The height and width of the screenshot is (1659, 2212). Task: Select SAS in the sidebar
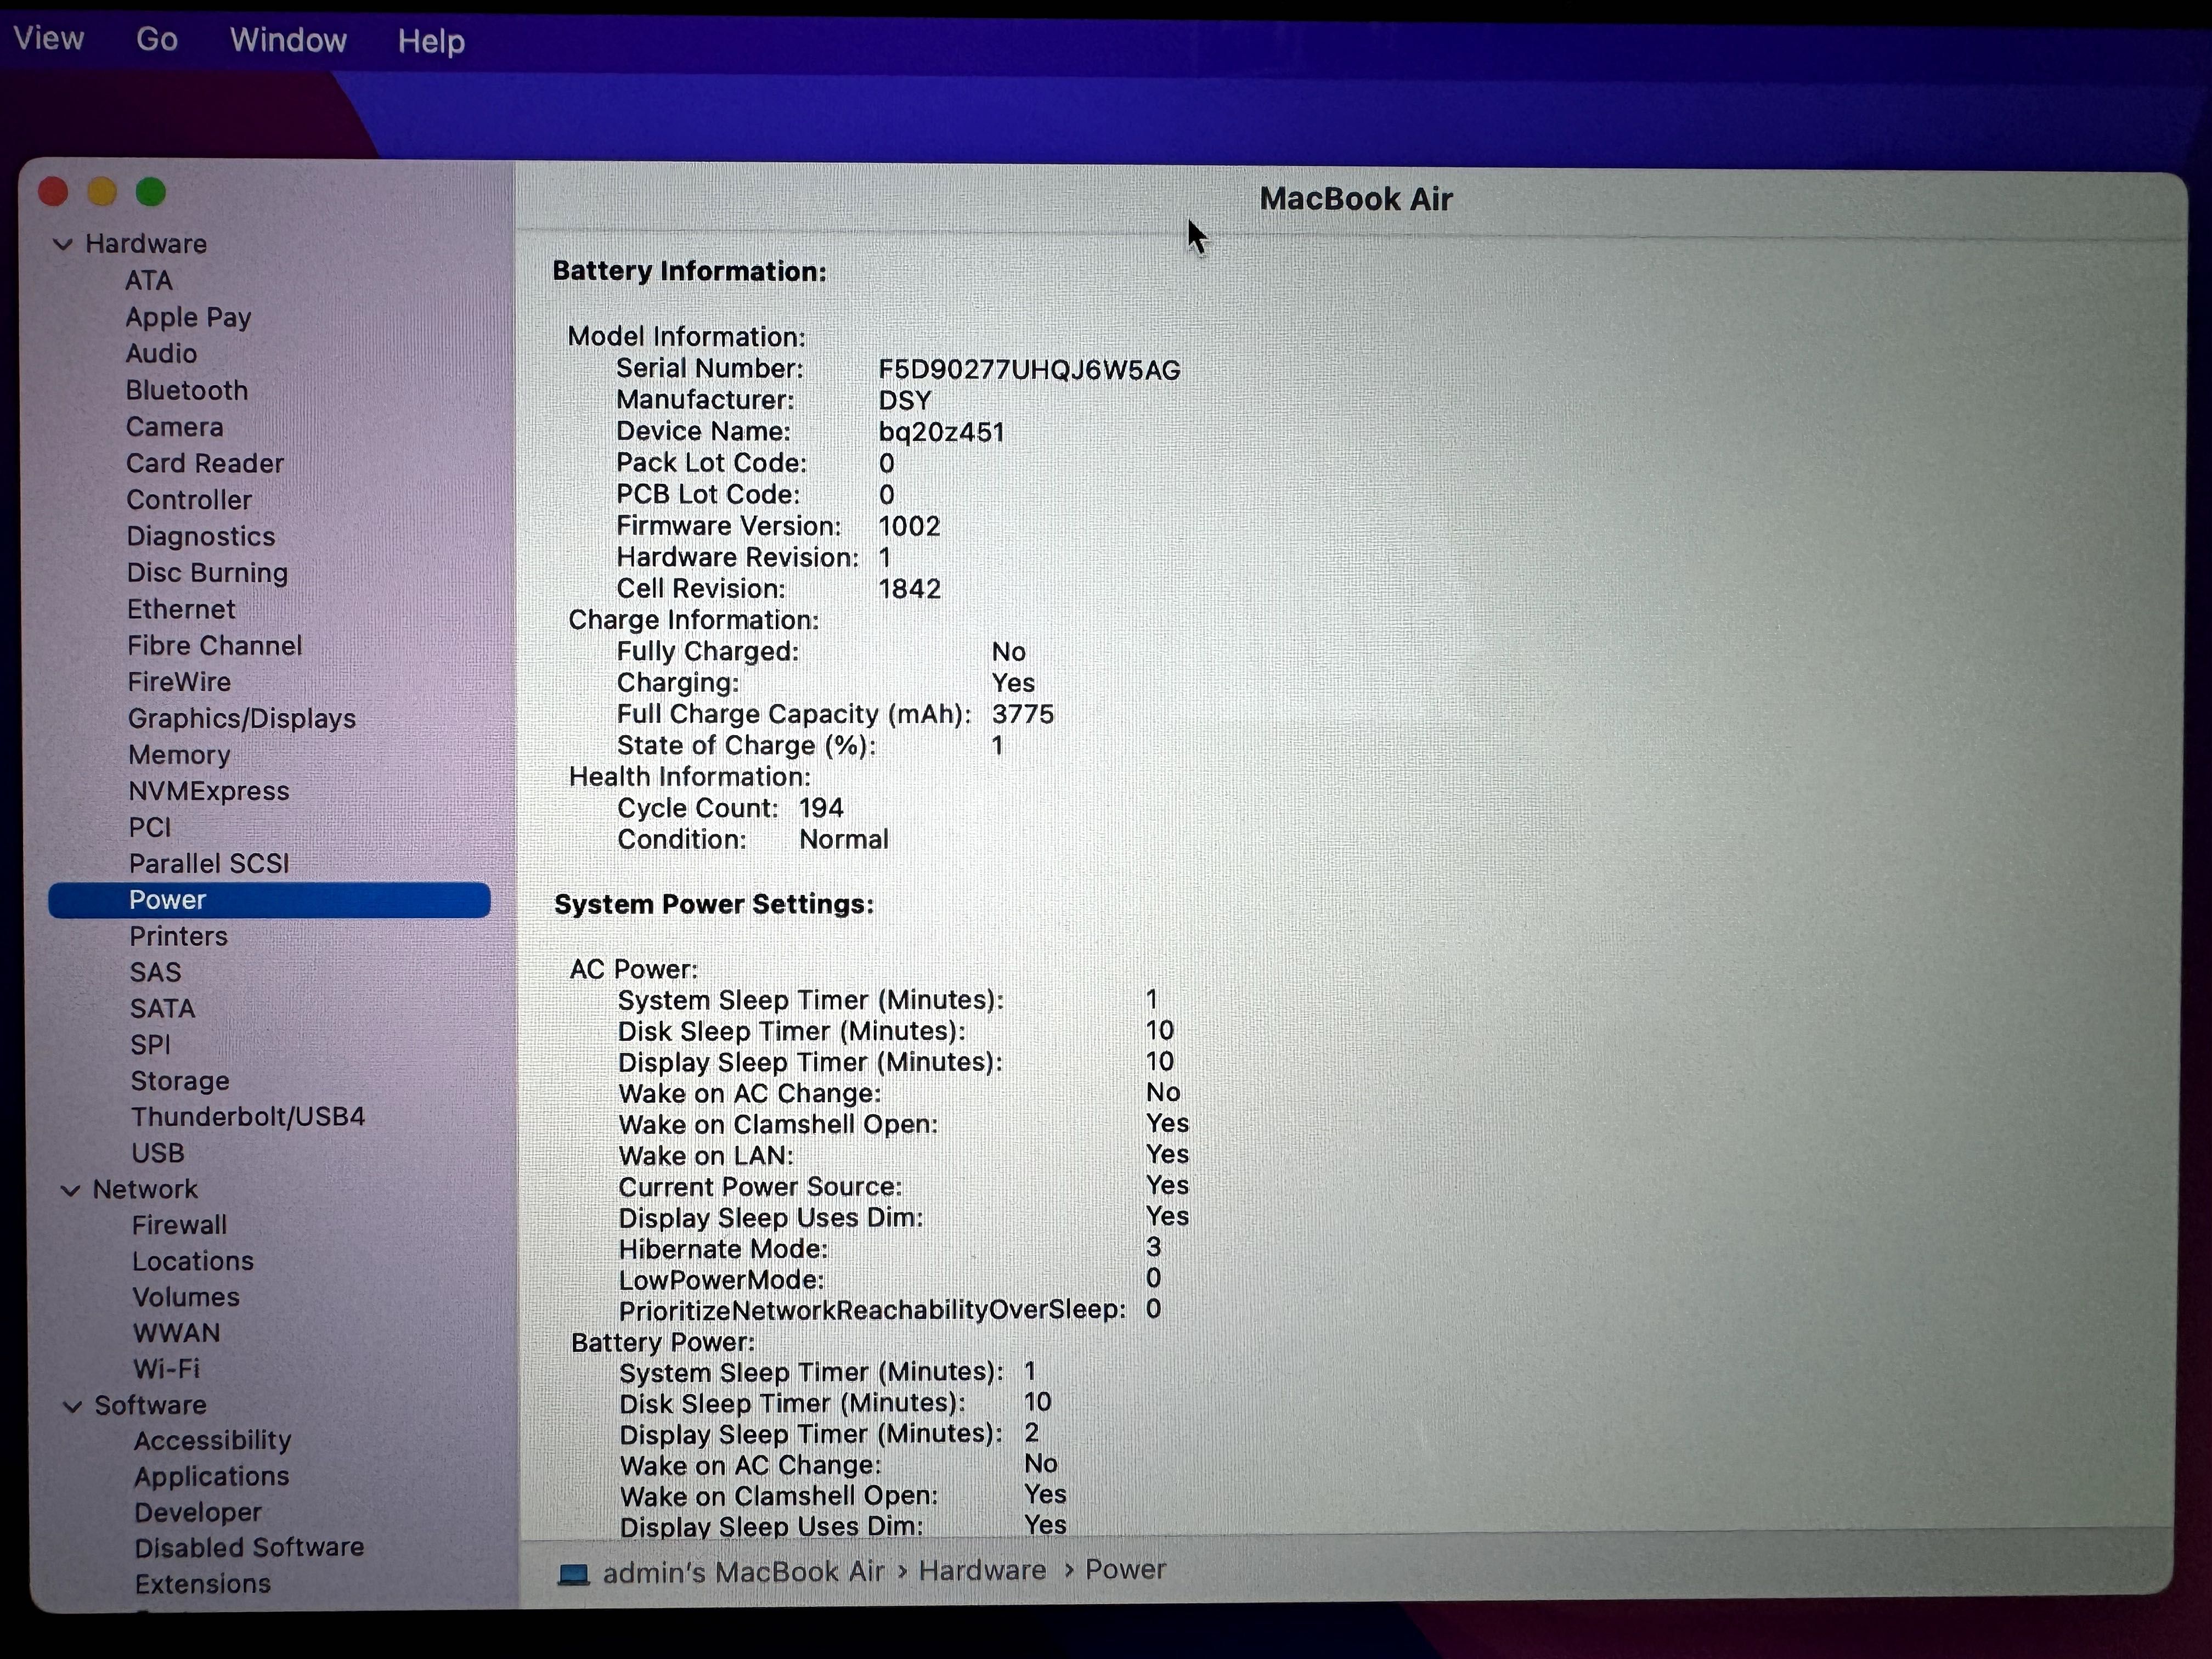[x=156, y=973]
